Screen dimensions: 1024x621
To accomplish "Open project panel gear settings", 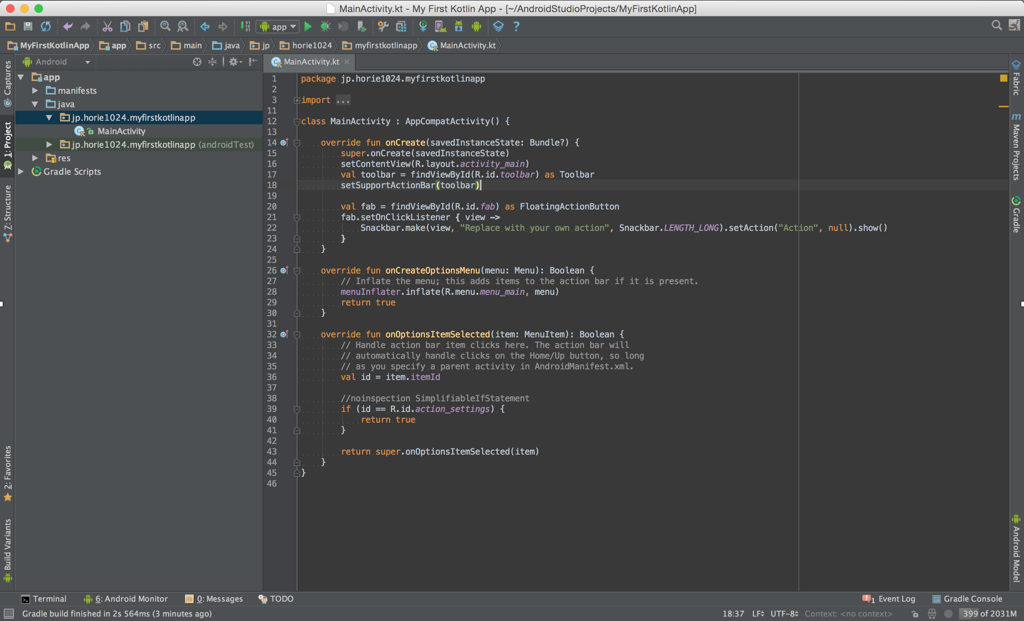I will (233, 62).
